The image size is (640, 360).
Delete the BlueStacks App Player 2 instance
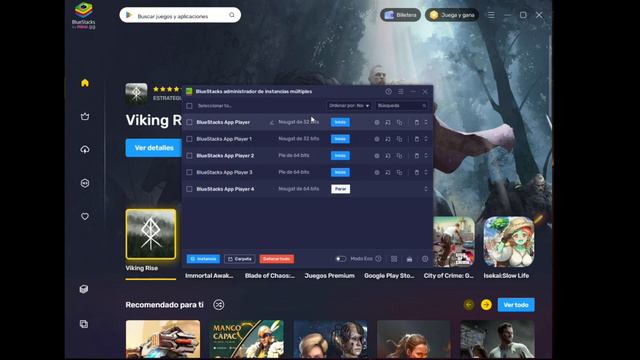coord(416,156)
